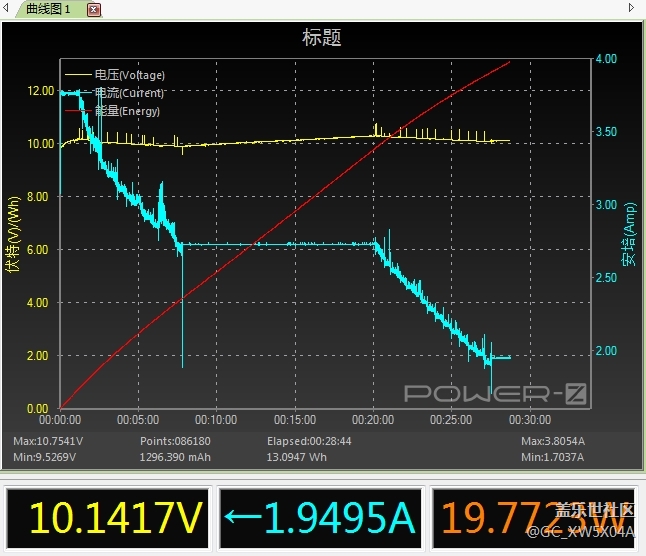646x556 pixels.
Task: Click the Current legend entry
Action: (x=128, y=93)
